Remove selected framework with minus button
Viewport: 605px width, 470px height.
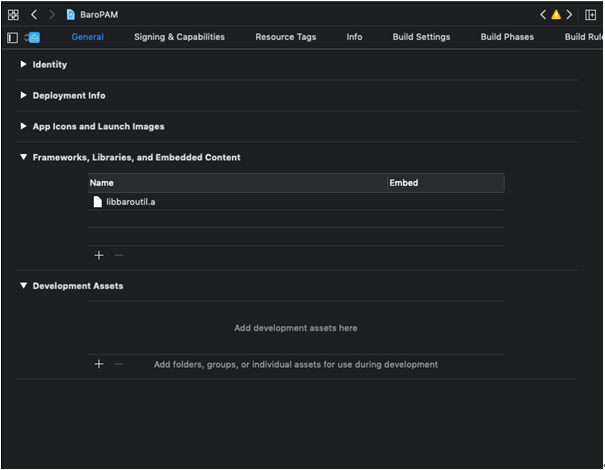point(118,255)
